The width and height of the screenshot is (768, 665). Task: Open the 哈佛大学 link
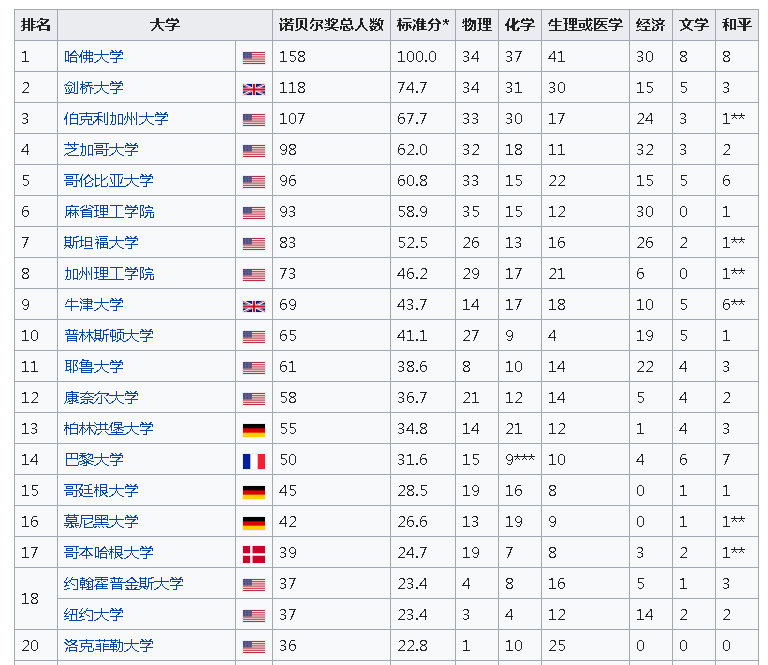click(x=94, y=57)
